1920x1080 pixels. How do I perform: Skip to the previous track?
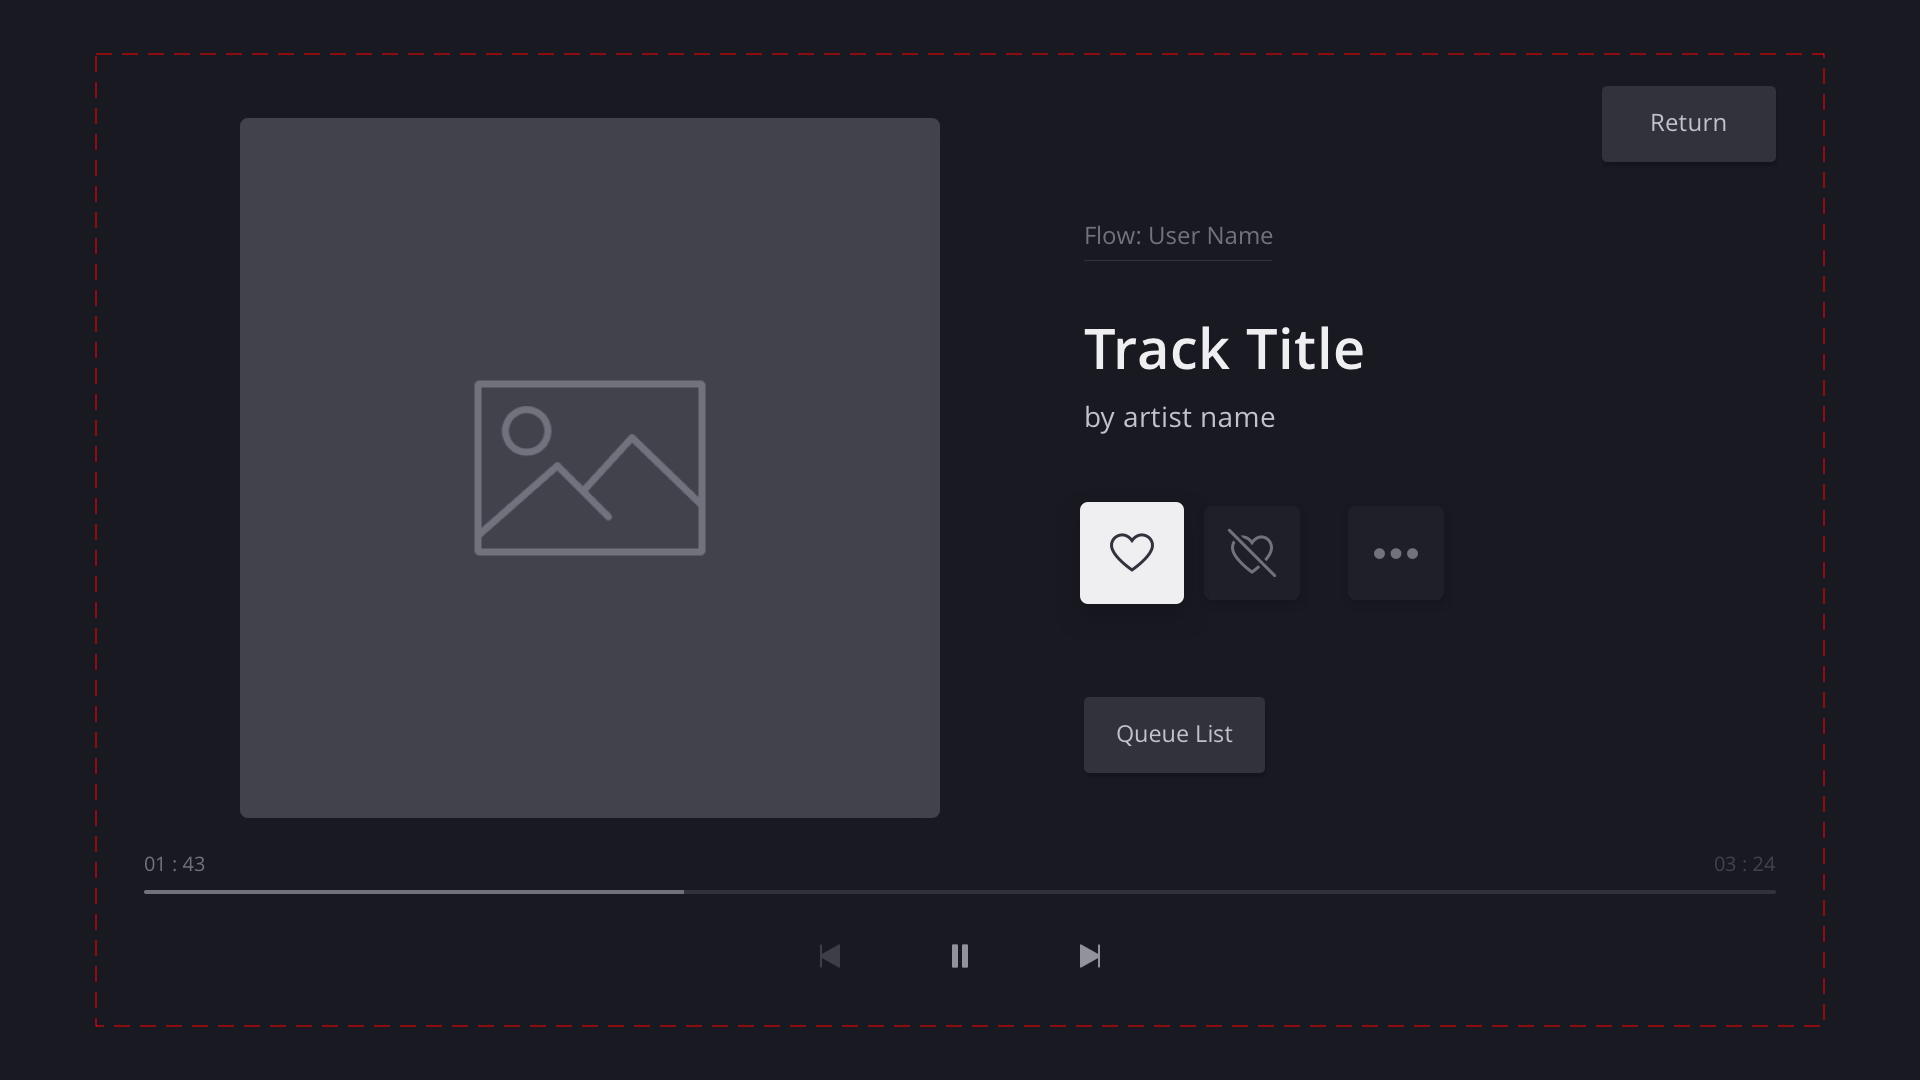[x=830, y=956]
